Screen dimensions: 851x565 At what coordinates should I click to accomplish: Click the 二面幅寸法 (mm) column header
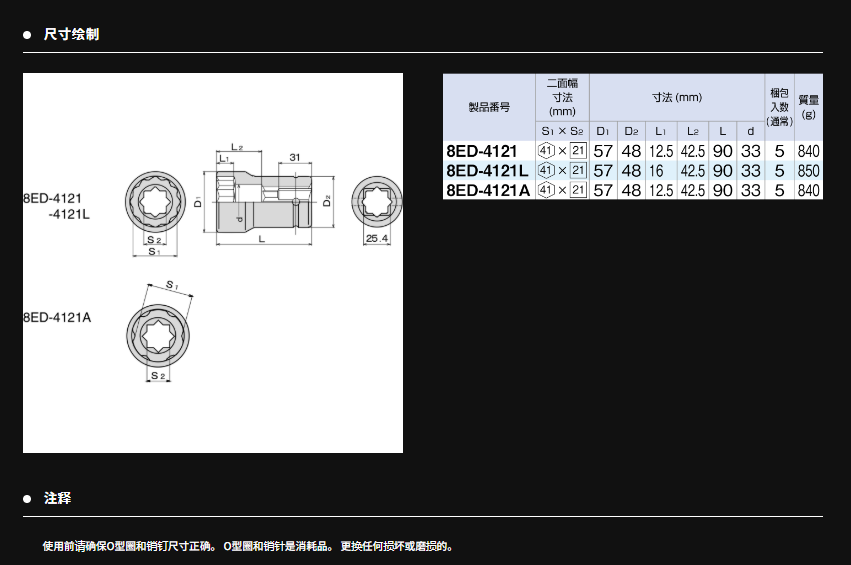561,97
